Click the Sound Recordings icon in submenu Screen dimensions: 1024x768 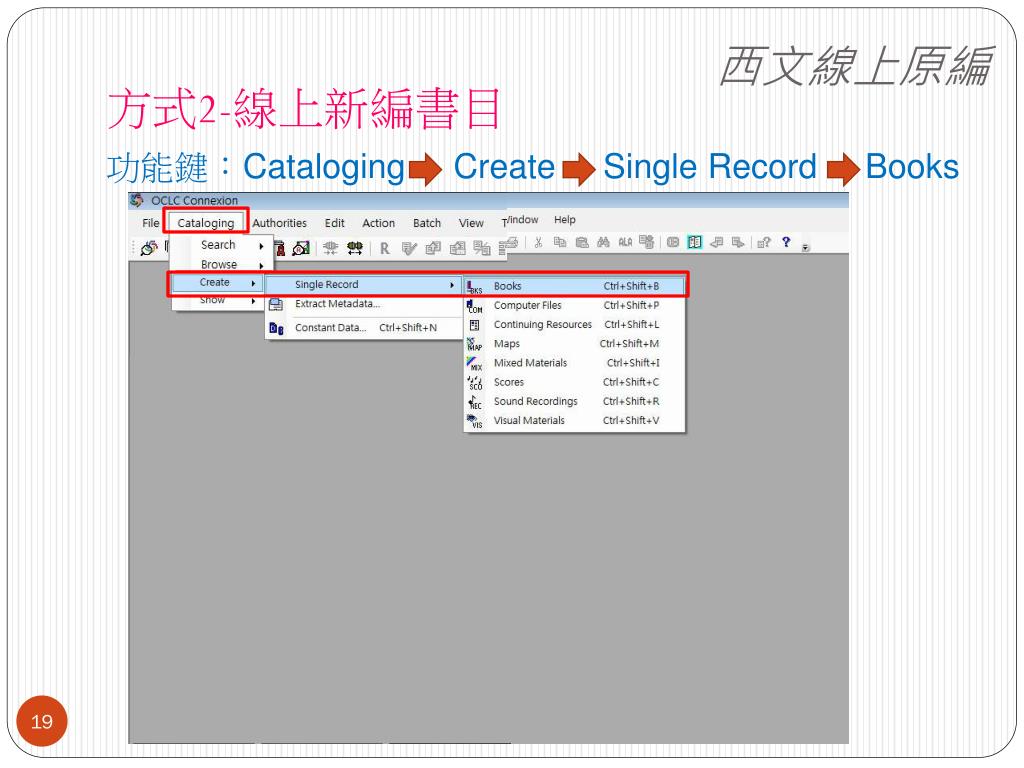coord(475,402)
